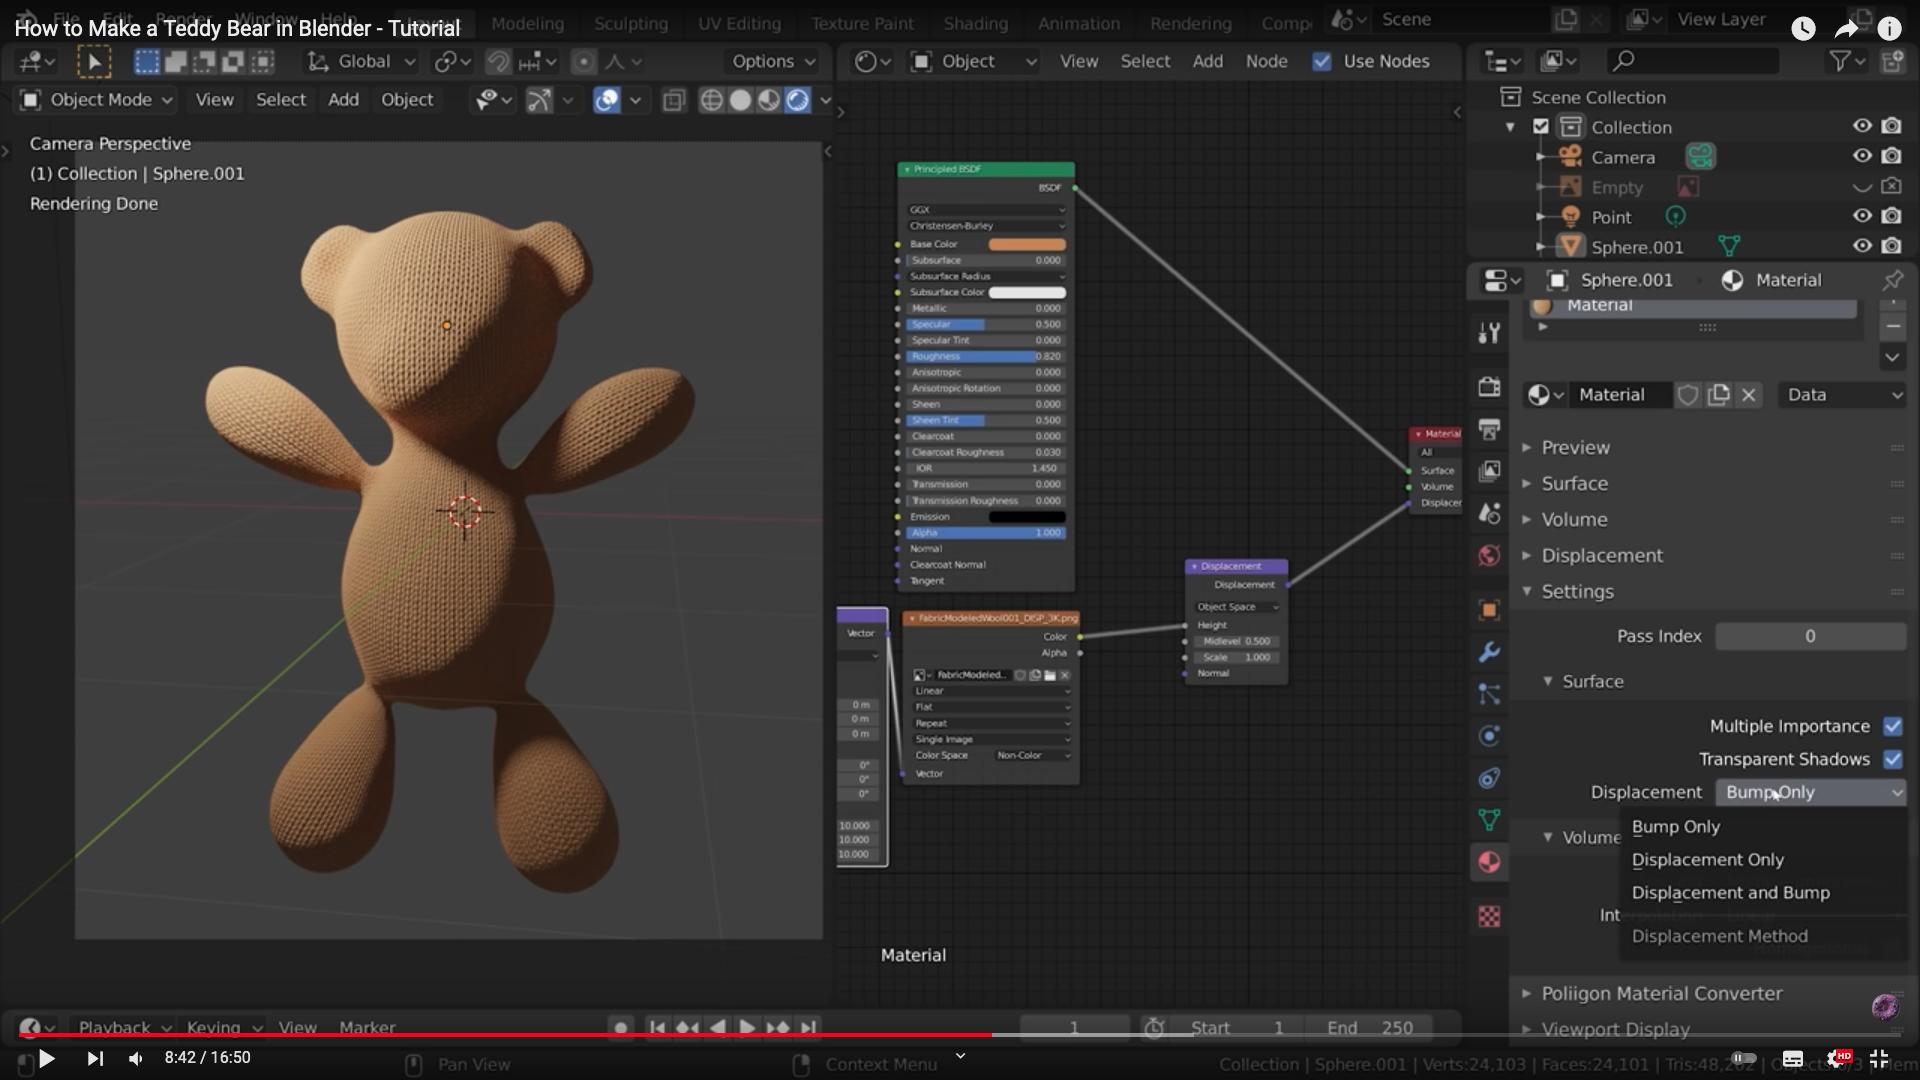Choose Displacement Only from the list
The width and height of the screenshot is (1920, 1080).
[1707, 860]
